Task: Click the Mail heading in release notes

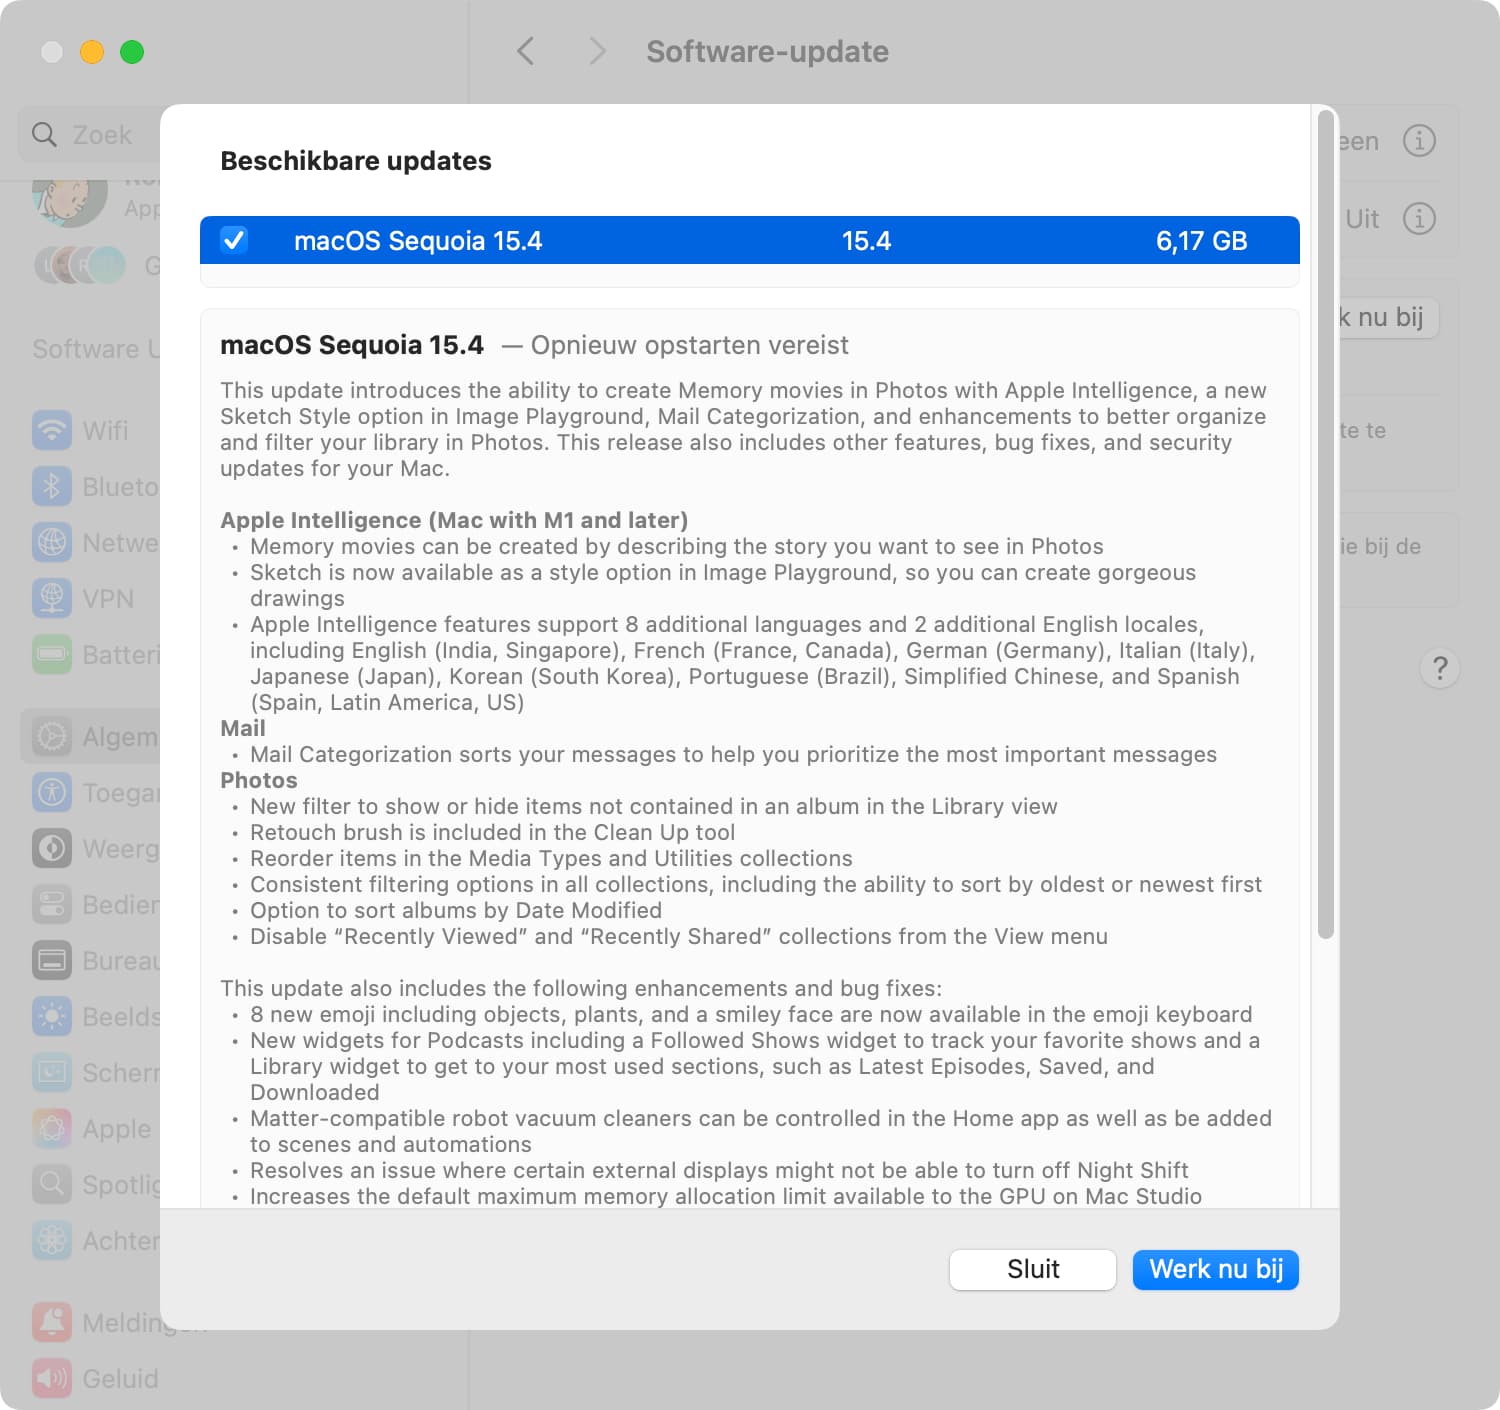Action: (243, 728)
